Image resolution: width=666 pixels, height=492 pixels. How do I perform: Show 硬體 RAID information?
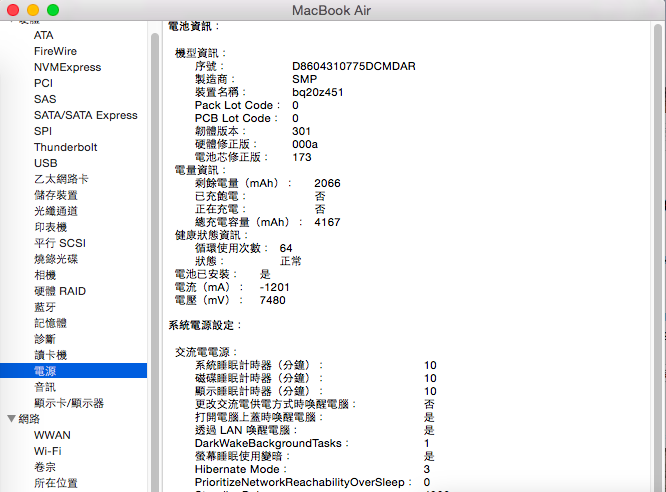pos(60,291)
